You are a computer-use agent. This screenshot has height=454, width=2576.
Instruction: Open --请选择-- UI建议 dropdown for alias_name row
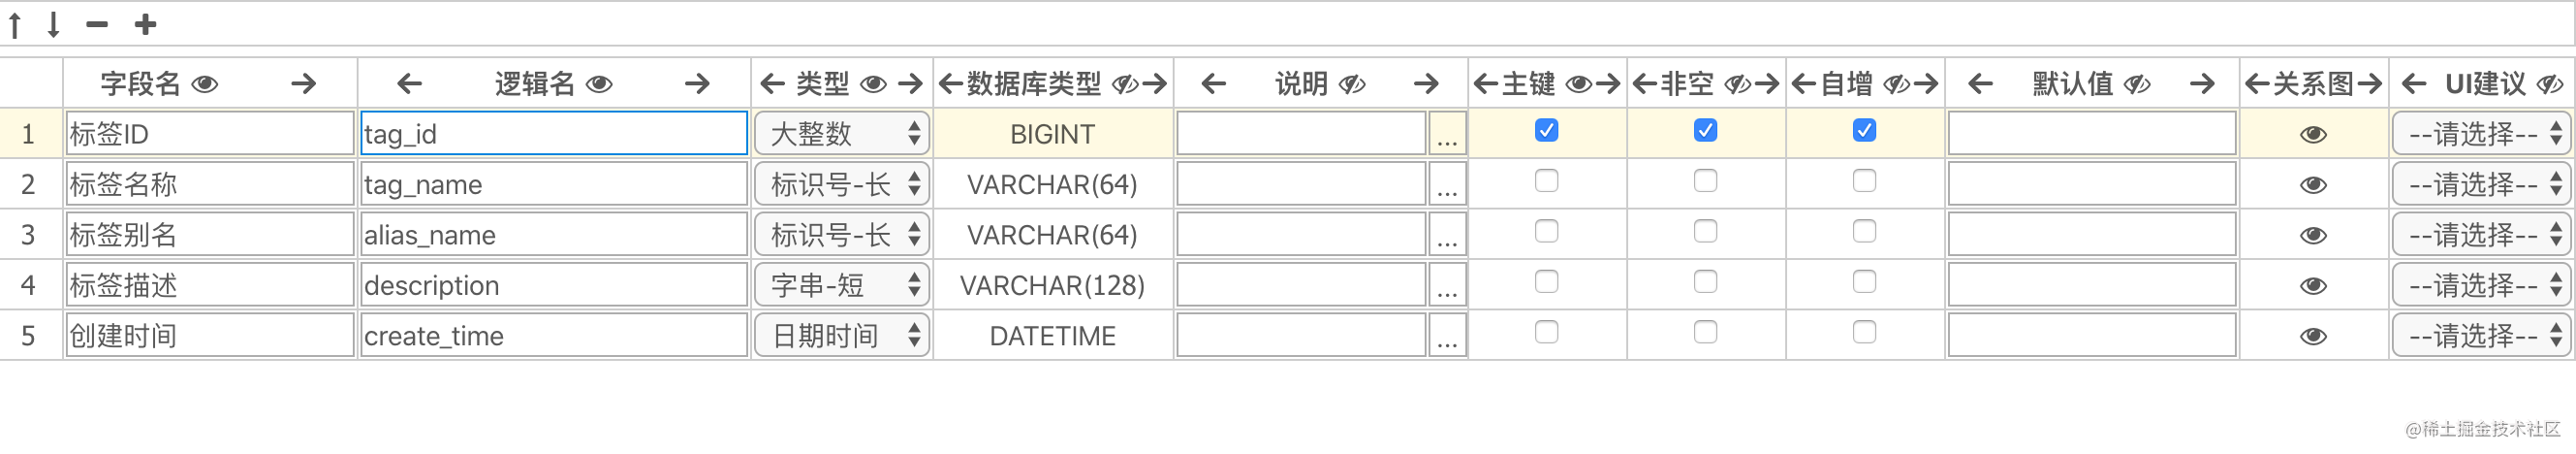pos(2481,235)
